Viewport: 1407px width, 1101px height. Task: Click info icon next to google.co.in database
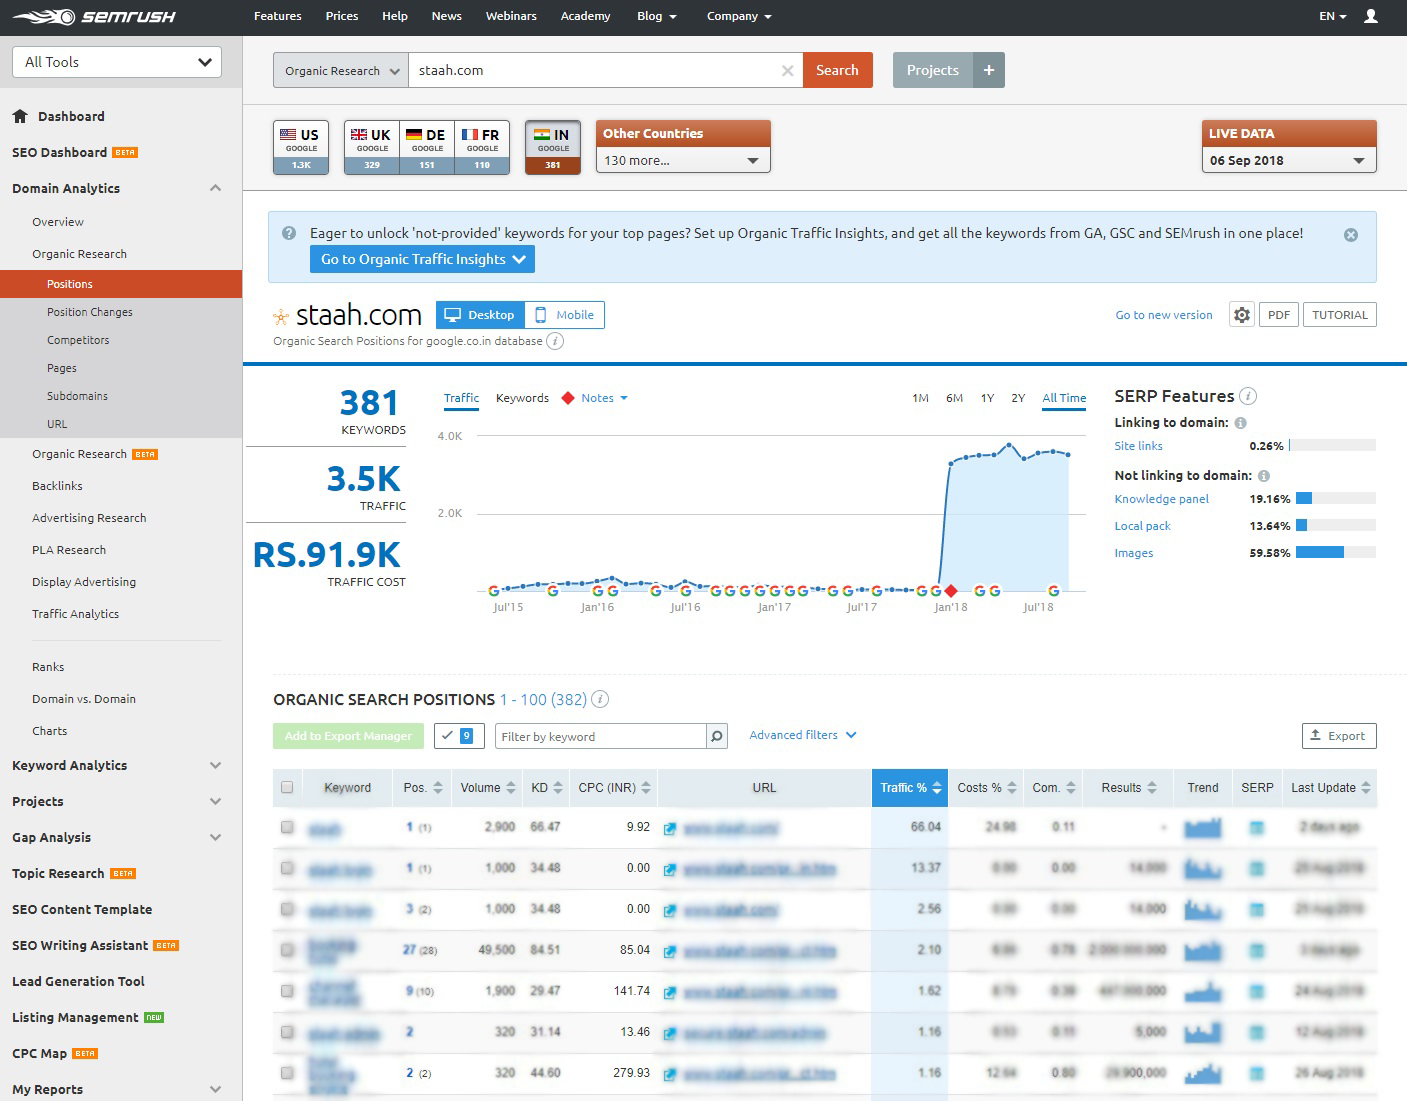click(556, 341)
